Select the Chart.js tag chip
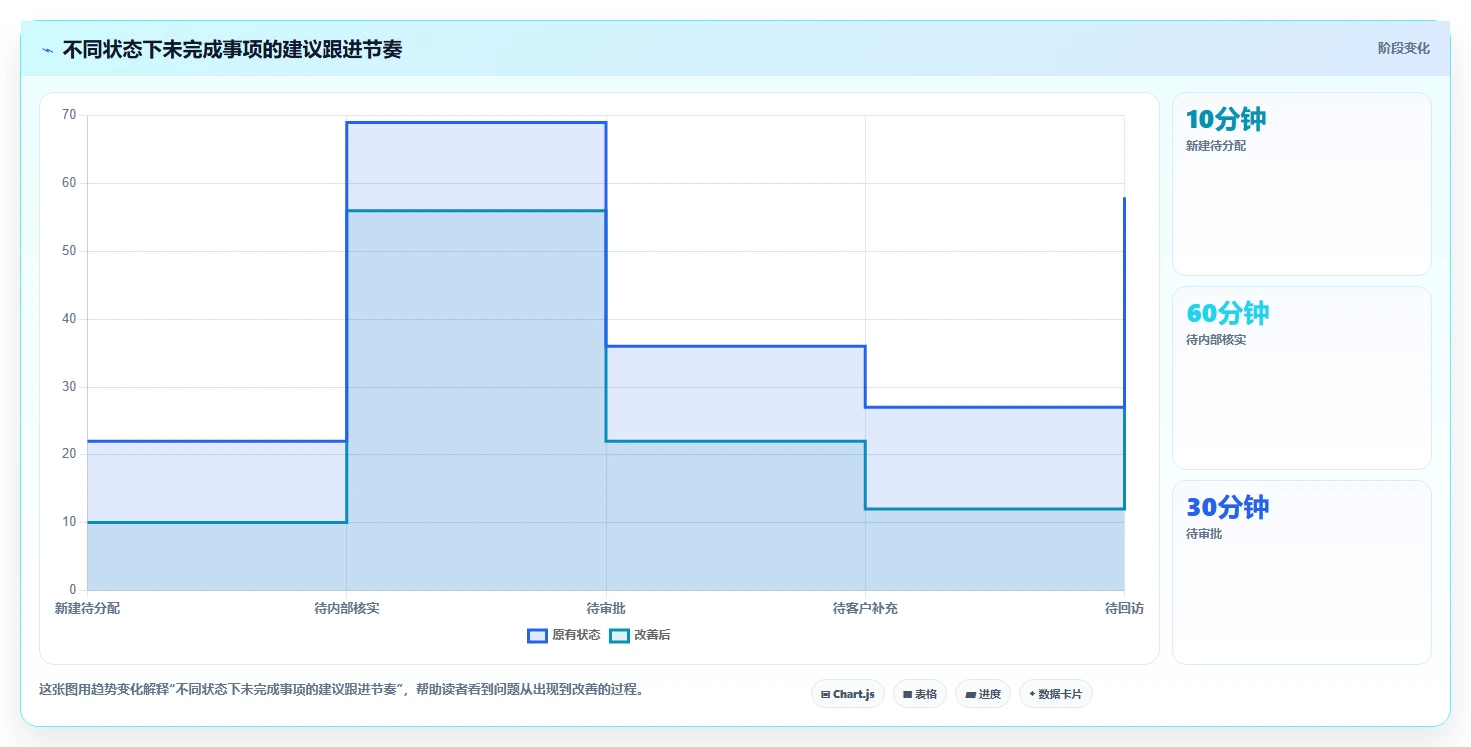 (847, 694)
